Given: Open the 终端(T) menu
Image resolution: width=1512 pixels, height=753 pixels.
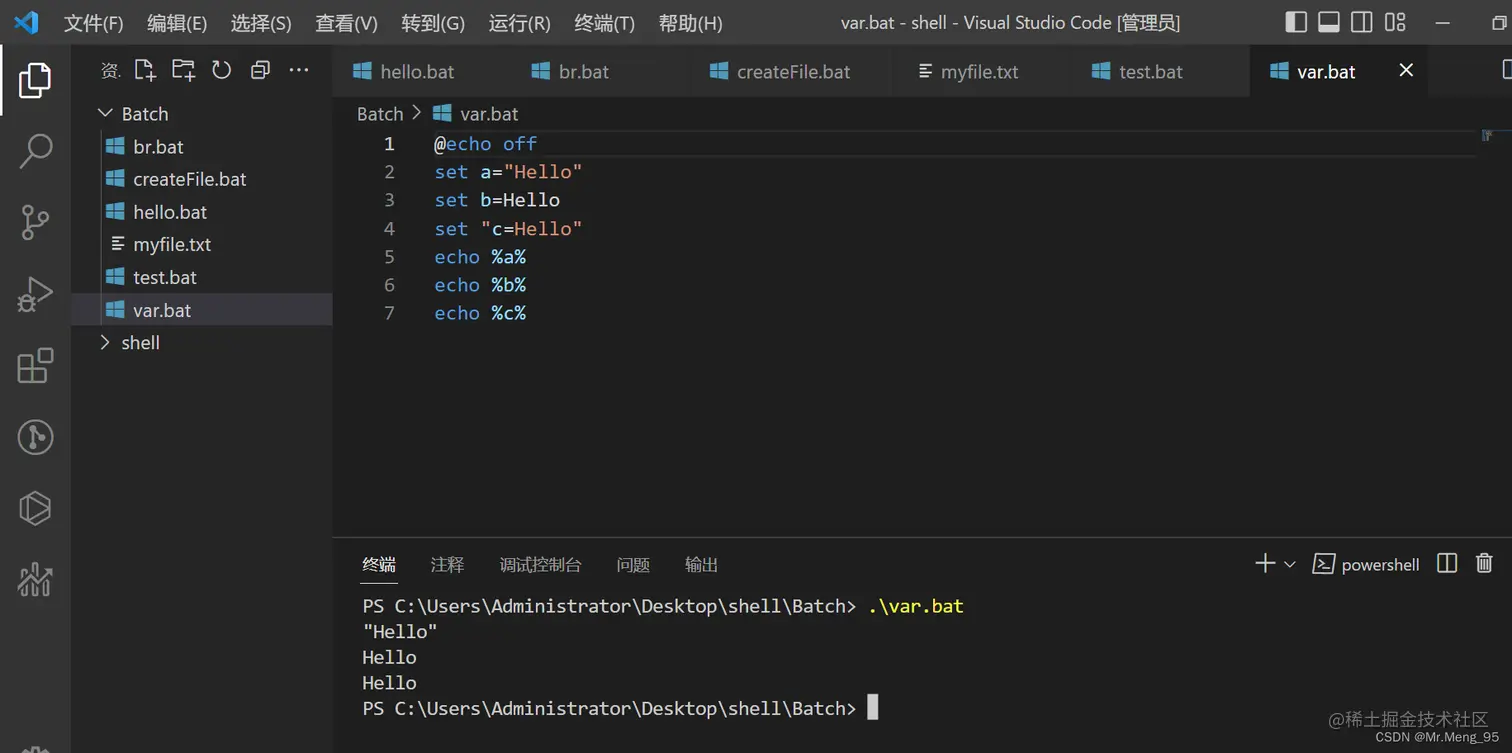Looking at the screenshot, I should click(x=604, y=23).
